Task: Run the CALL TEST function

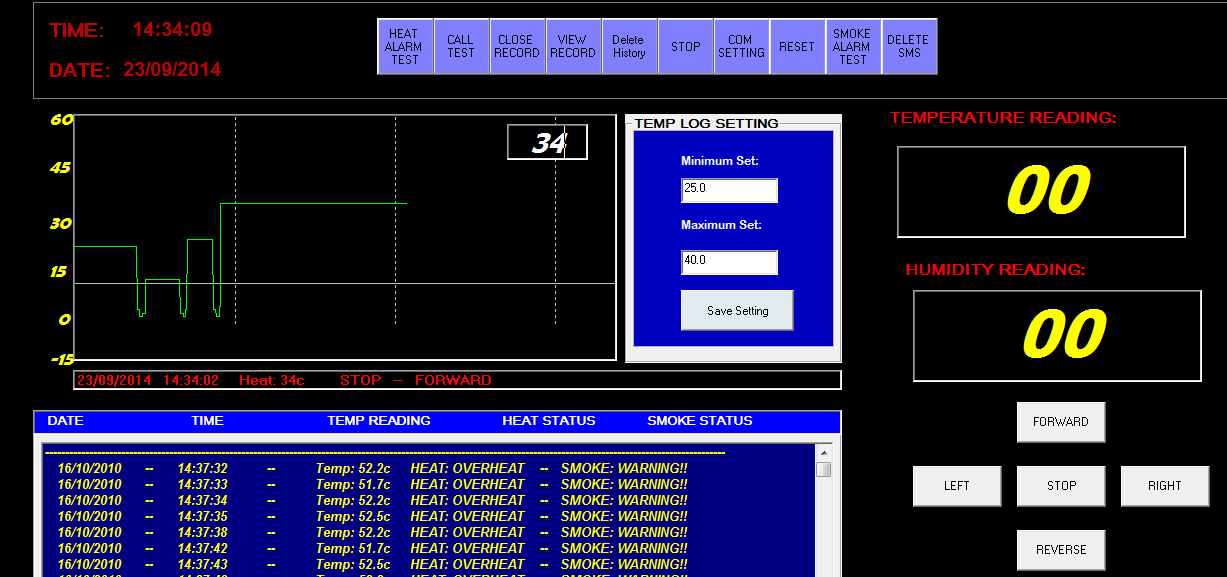Action: coord(461,45)
